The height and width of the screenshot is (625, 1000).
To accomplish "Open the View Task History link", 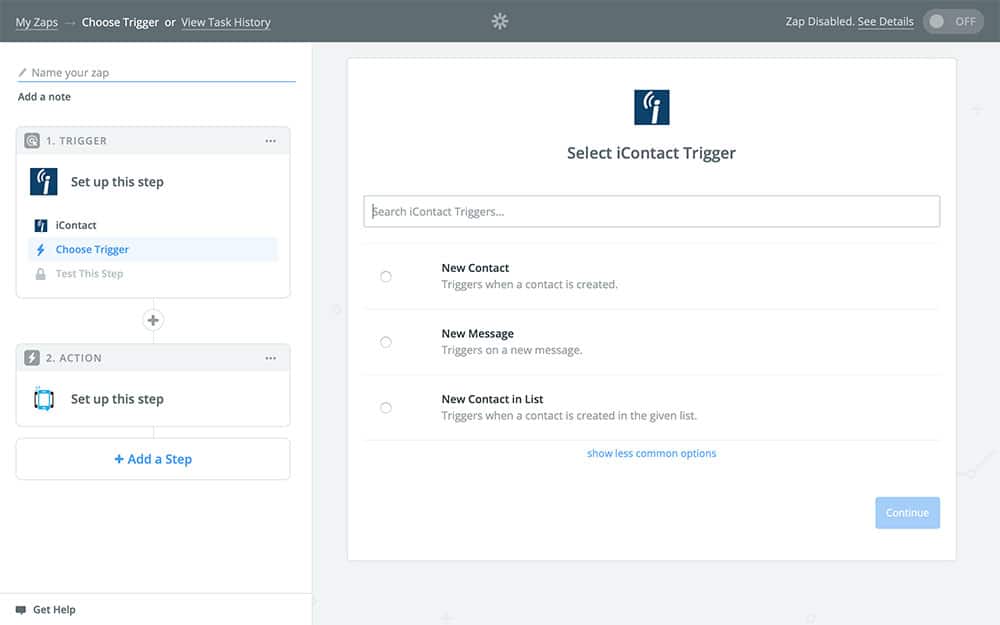I will [225, 22].
